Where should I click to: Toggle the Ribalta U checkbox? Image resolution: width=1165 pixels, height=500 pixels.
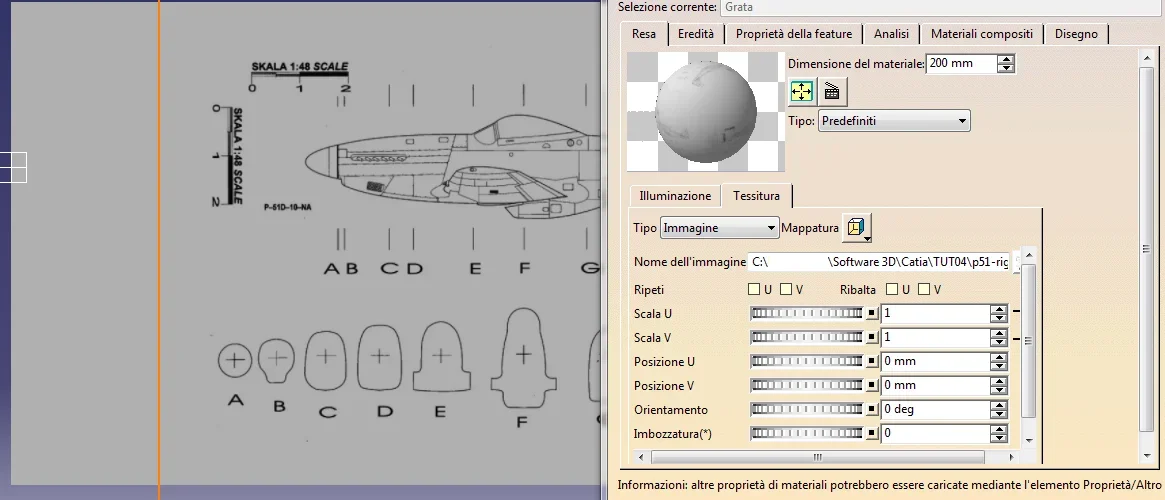(892, 290)
